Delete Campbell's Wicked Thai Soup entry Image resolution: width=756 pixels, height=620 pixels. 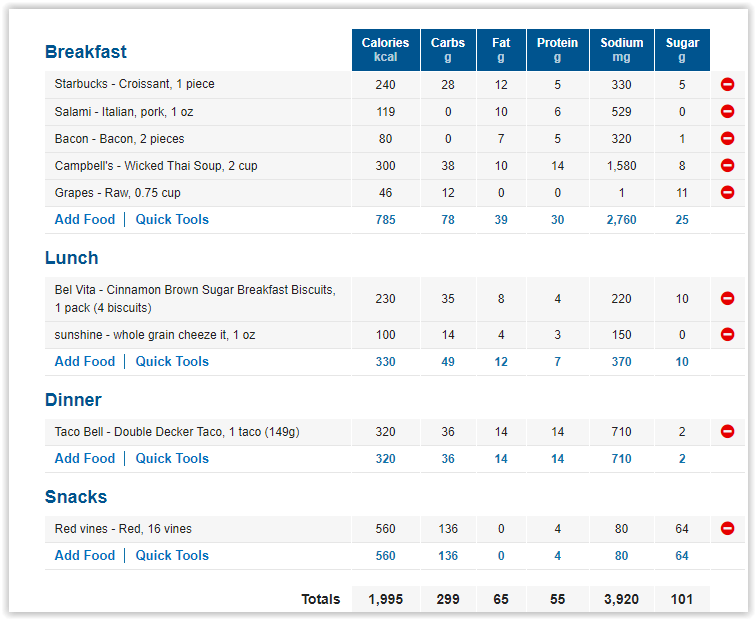pos(727,165)
